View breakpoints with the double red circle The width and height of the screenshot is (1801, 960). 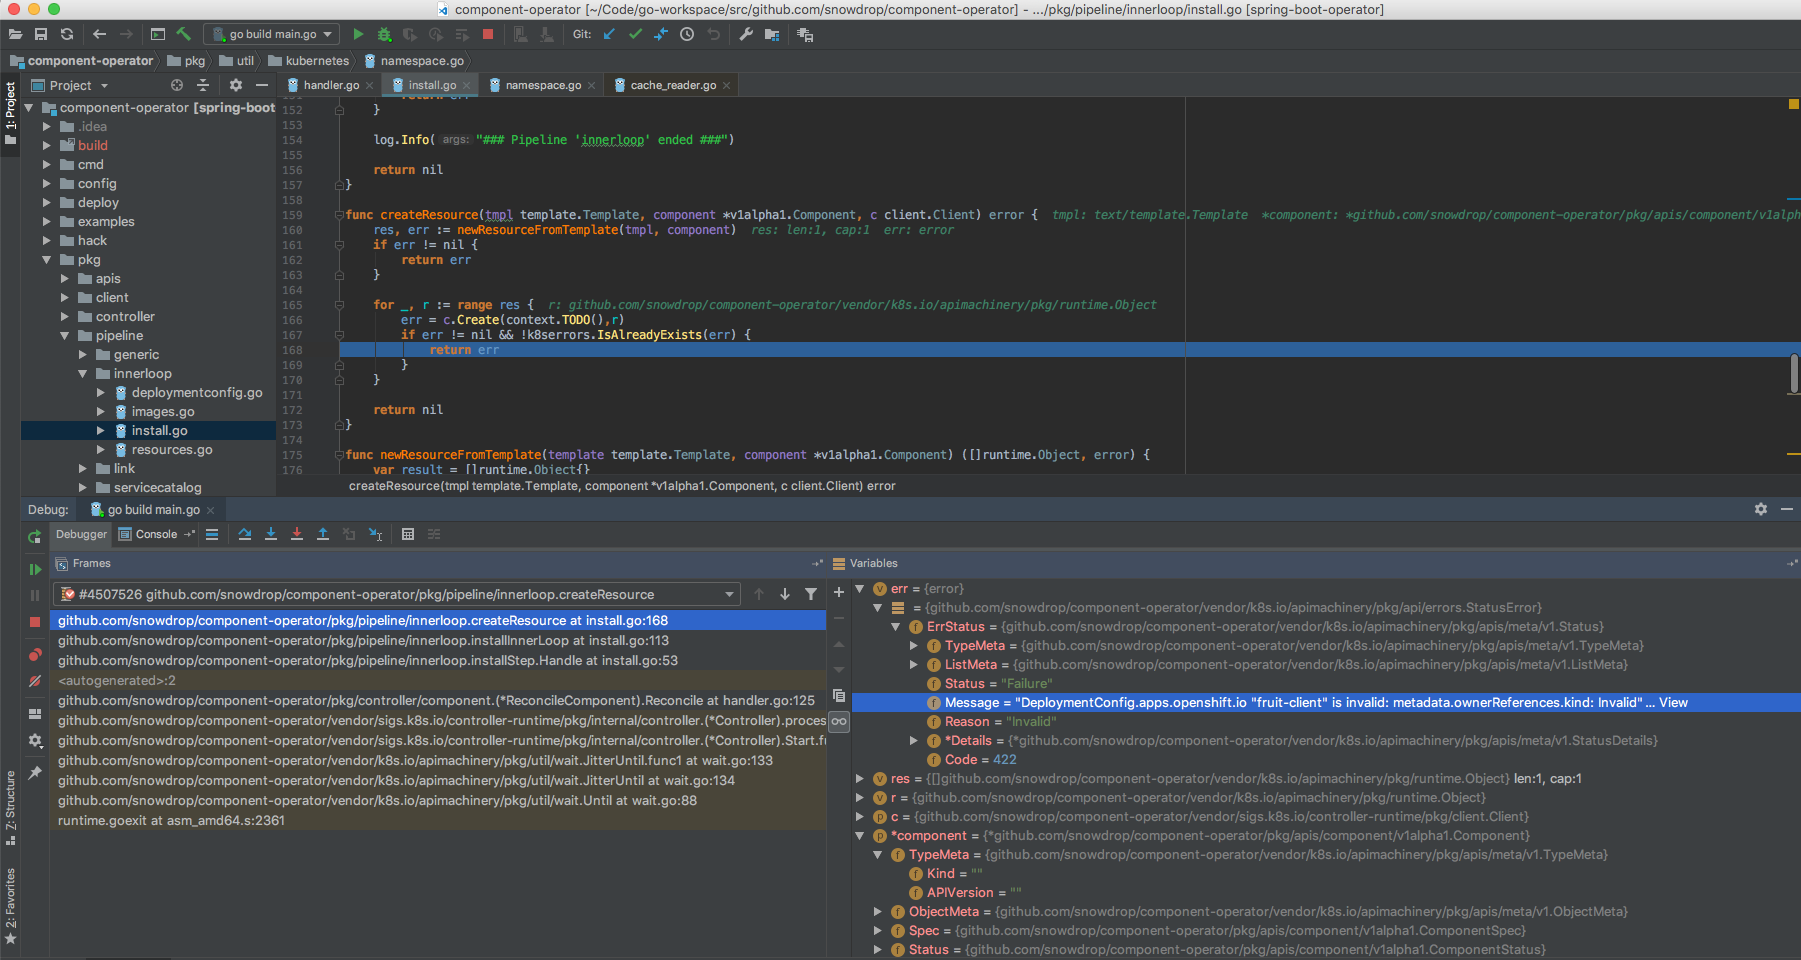click(35, 655)
